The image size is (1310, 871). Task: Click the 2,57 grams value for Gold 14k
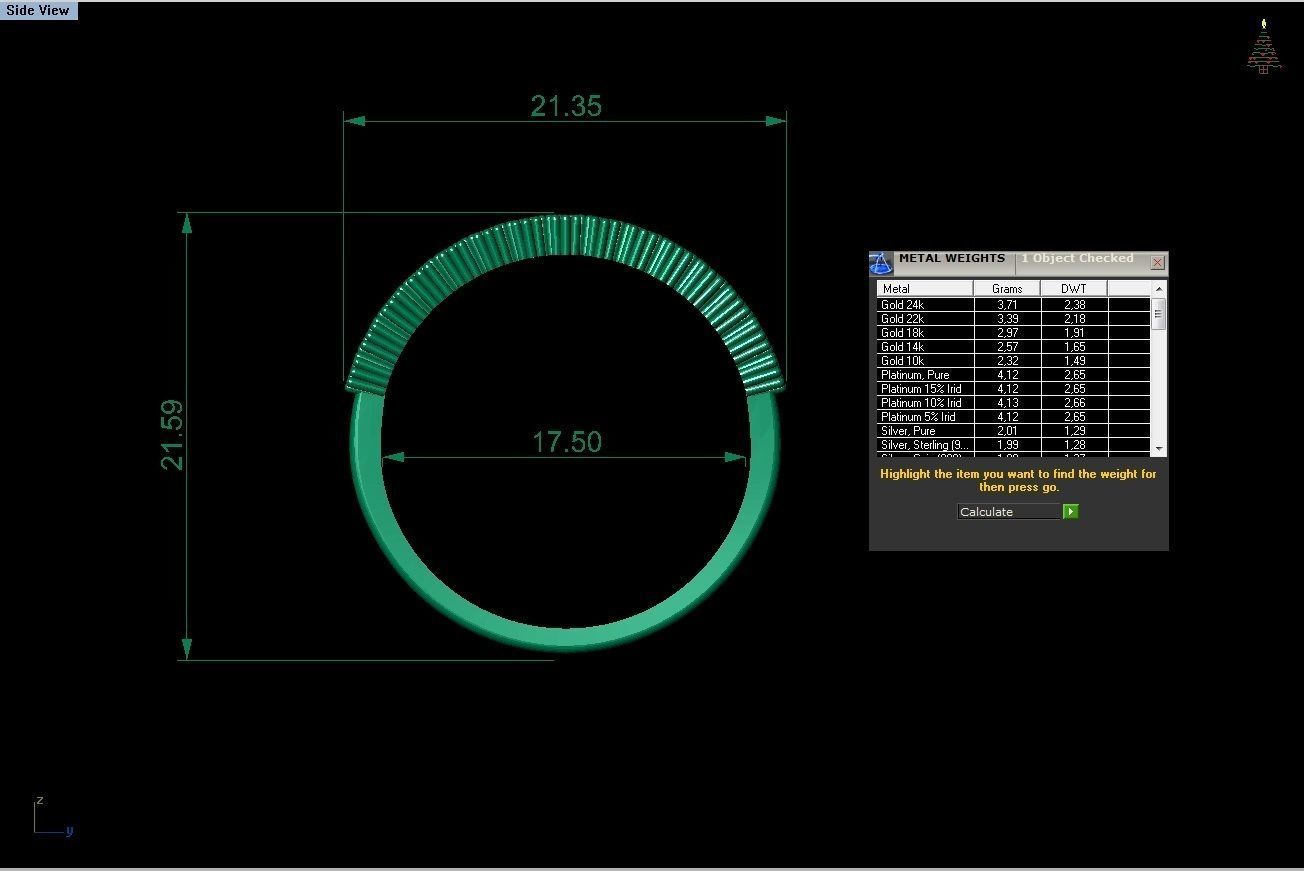1007,347
